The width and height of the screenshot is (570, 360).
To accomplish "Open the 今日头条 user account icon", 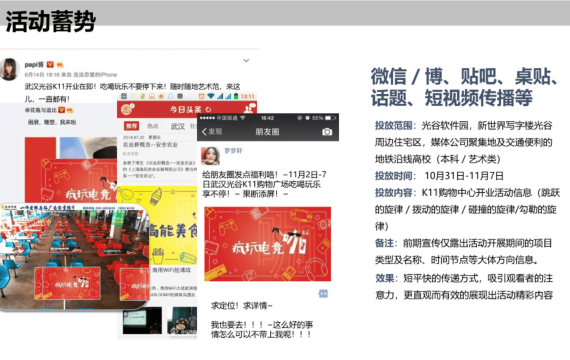I will [250, 108].
